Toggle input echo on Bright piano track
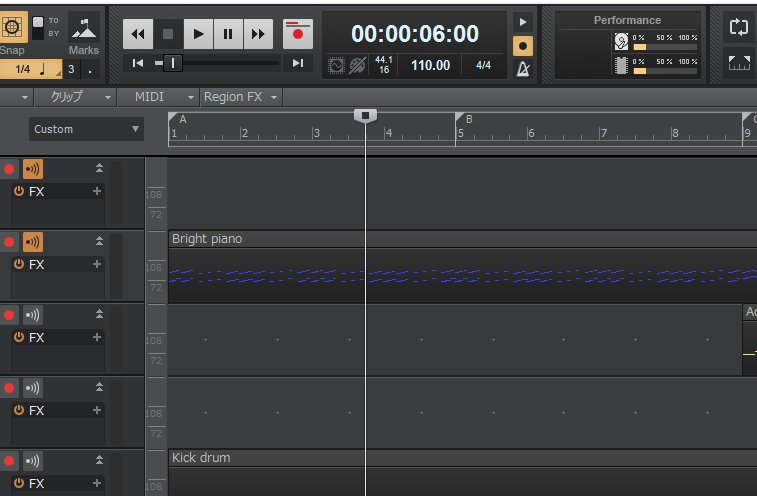757x496 pixels. [x=32, y=242]
